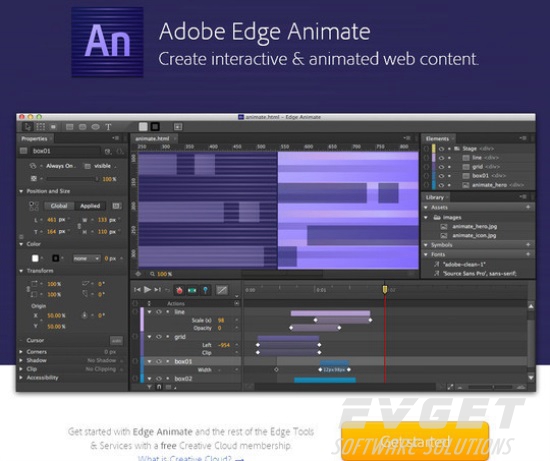Expand the Corners section in Properties
The width and height of the screenshot is (550, 461).
21,352
